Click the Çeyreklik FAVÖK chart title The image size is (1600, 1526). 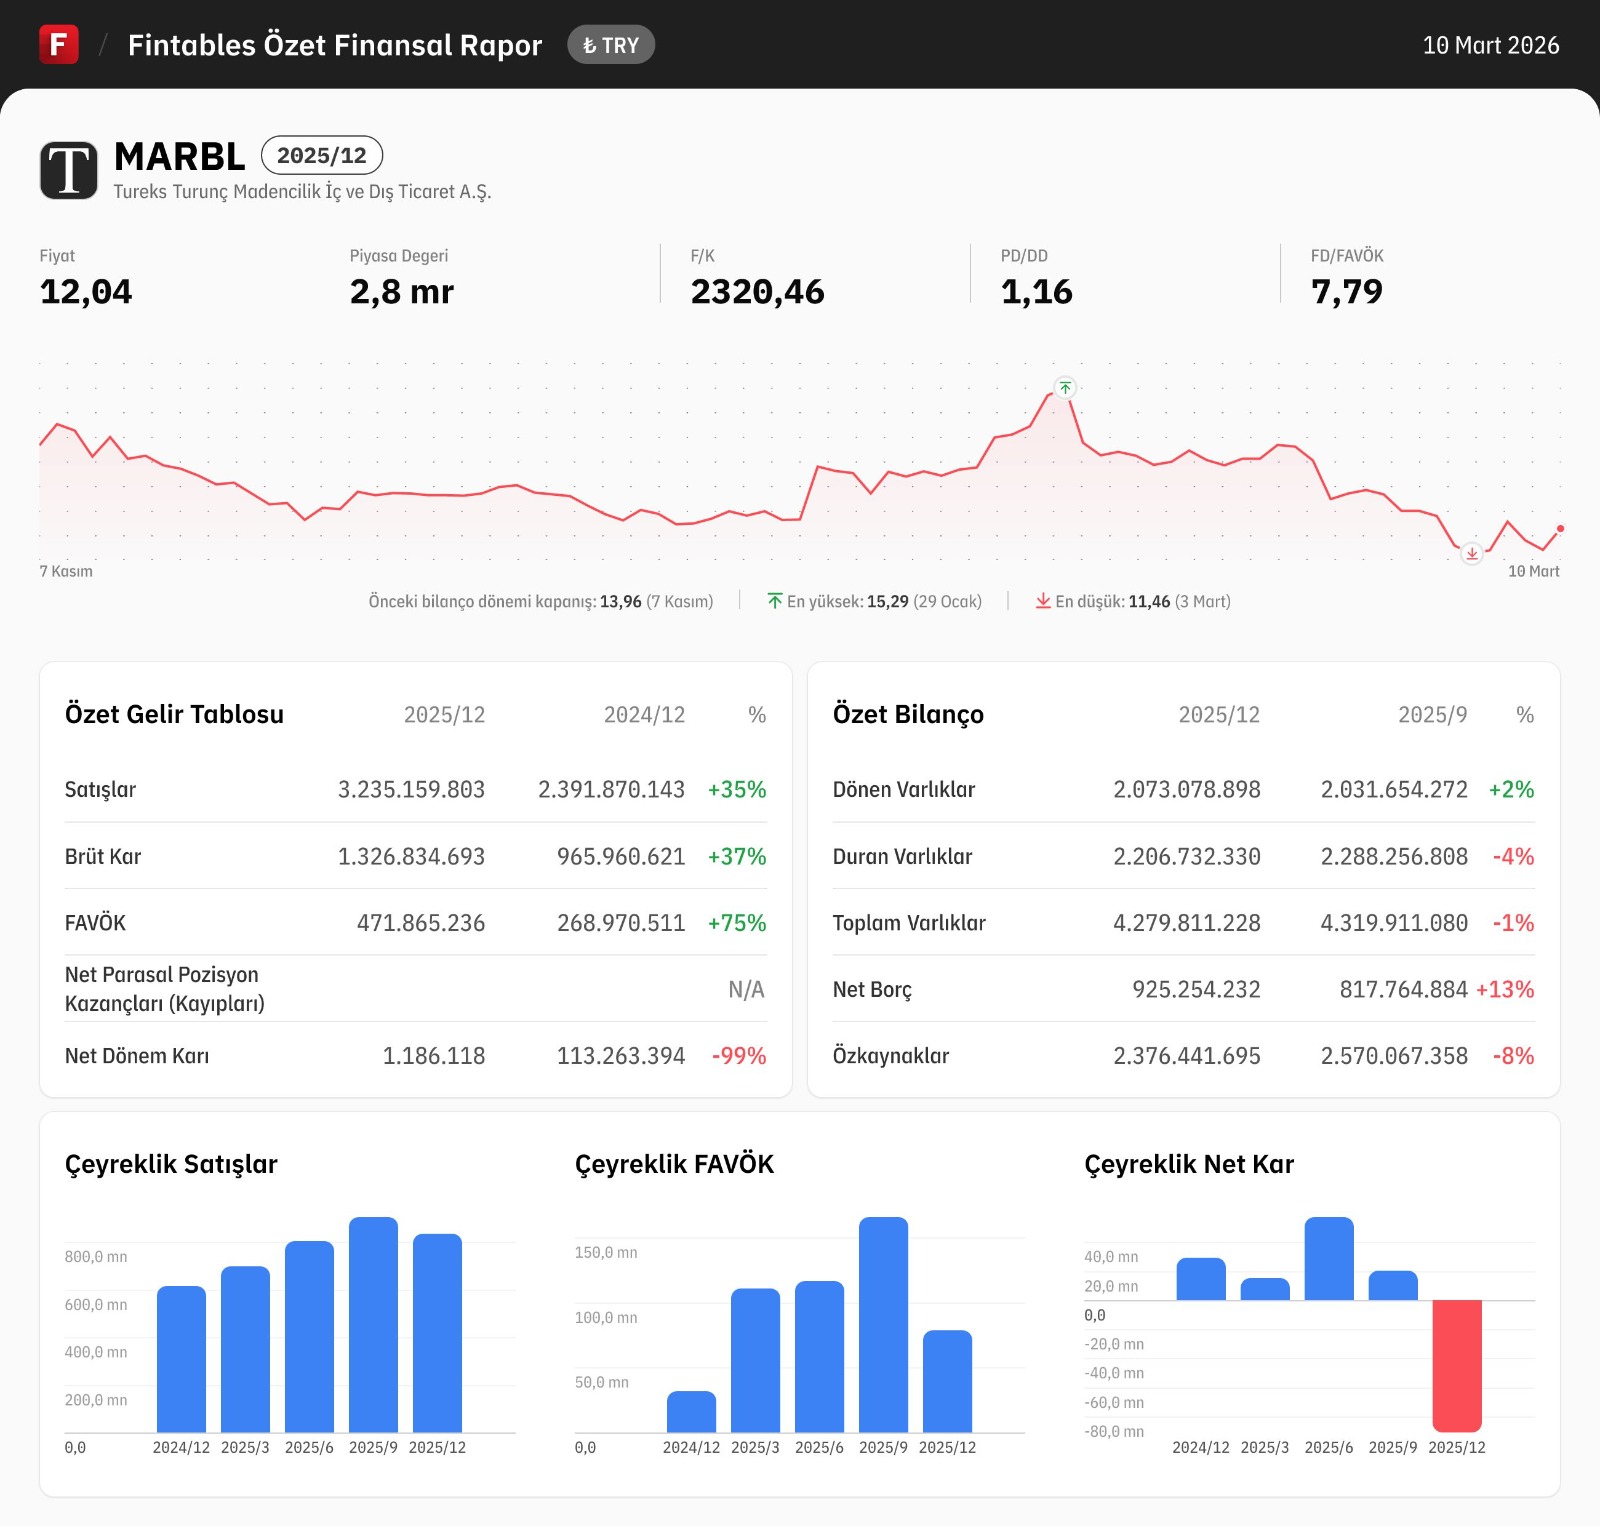coord(674,1164)
